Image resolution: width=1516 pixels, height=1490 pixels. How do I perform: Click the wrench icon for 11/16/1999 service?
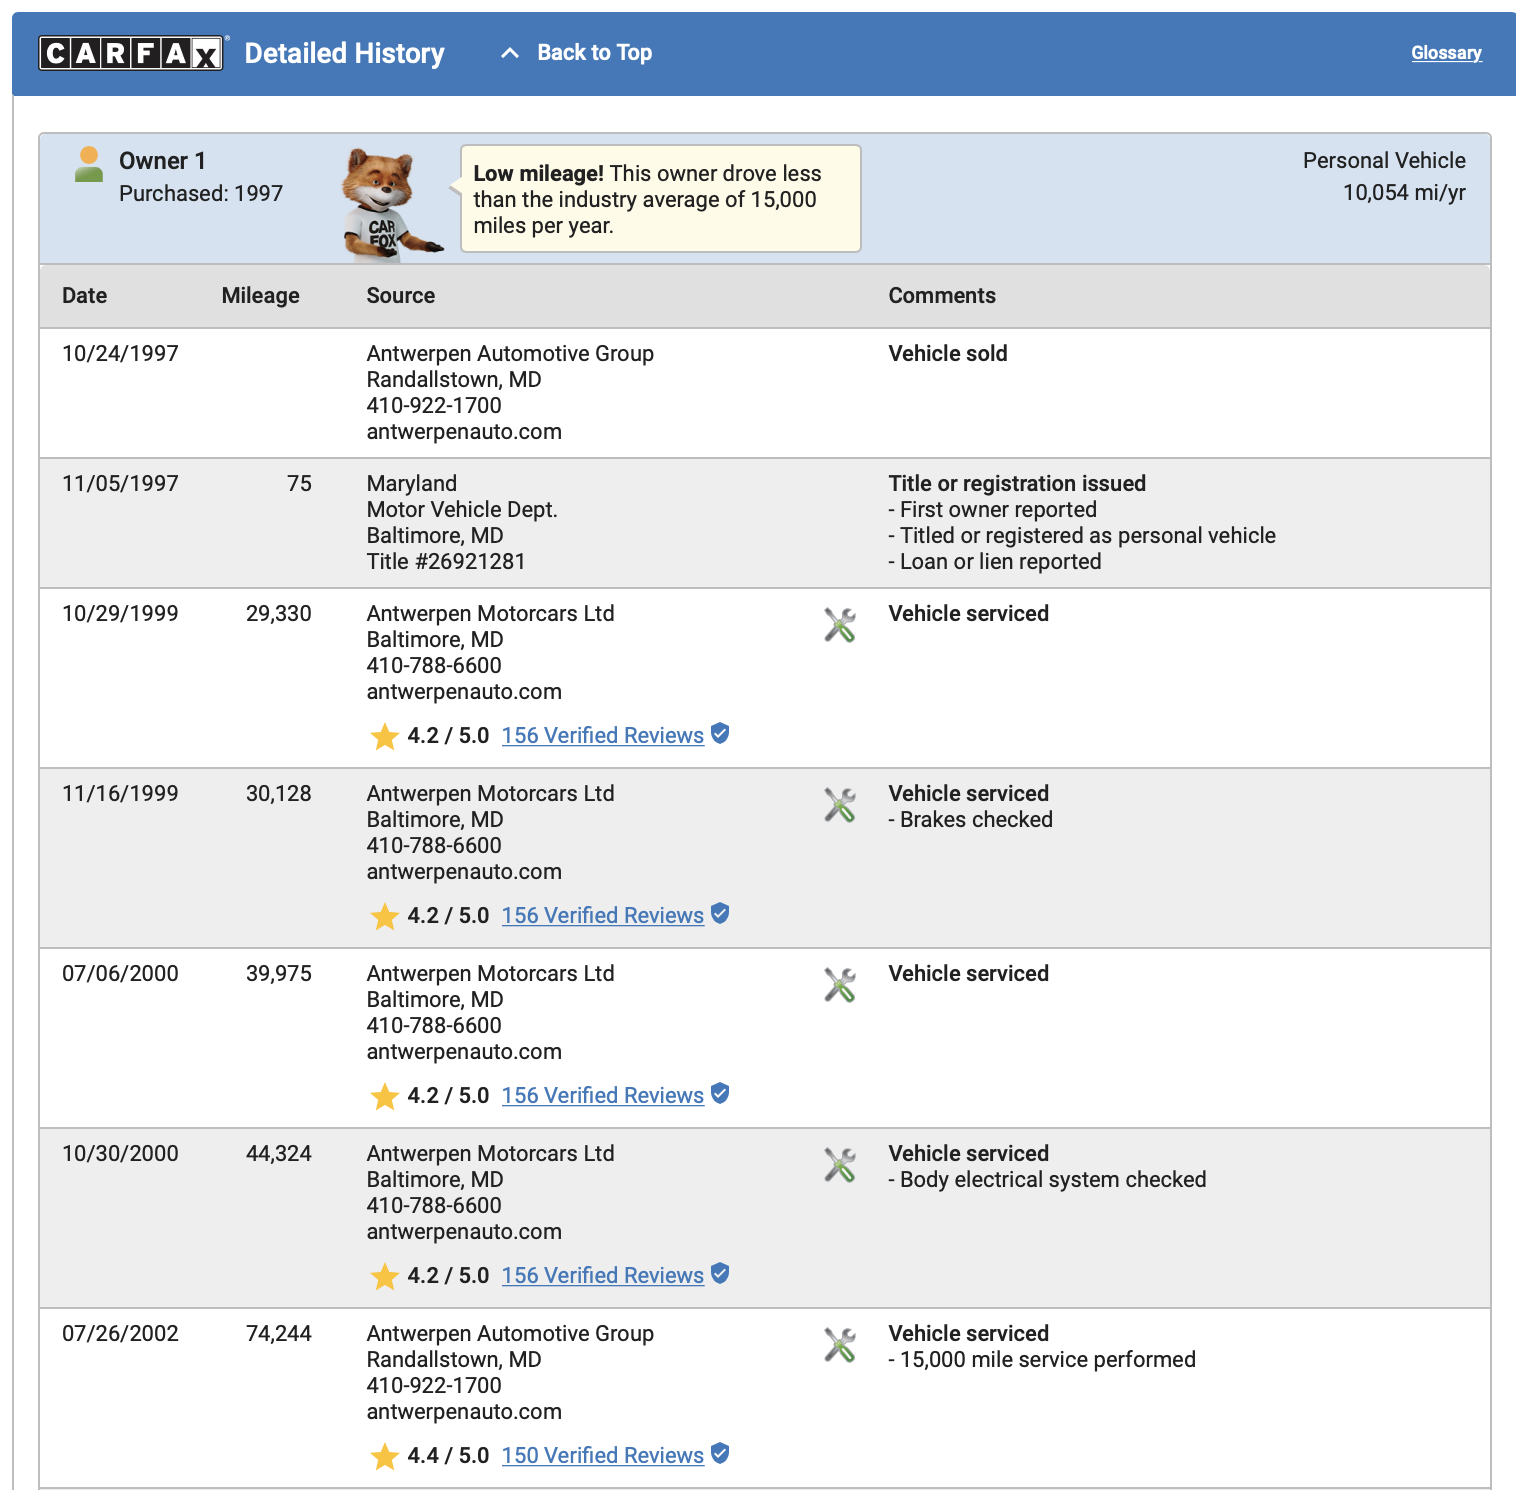click(840, 805)
